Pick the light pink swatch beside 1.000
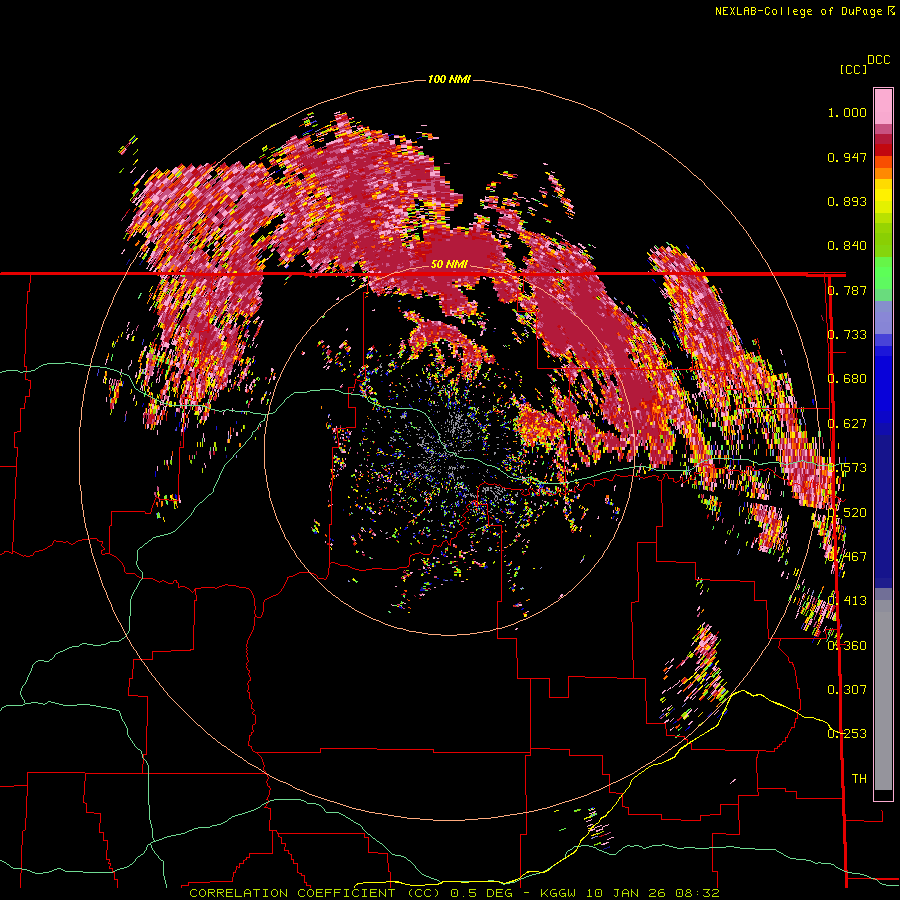Screen dimensions: 900x900 pyautogui.click(x=883, y=107)
